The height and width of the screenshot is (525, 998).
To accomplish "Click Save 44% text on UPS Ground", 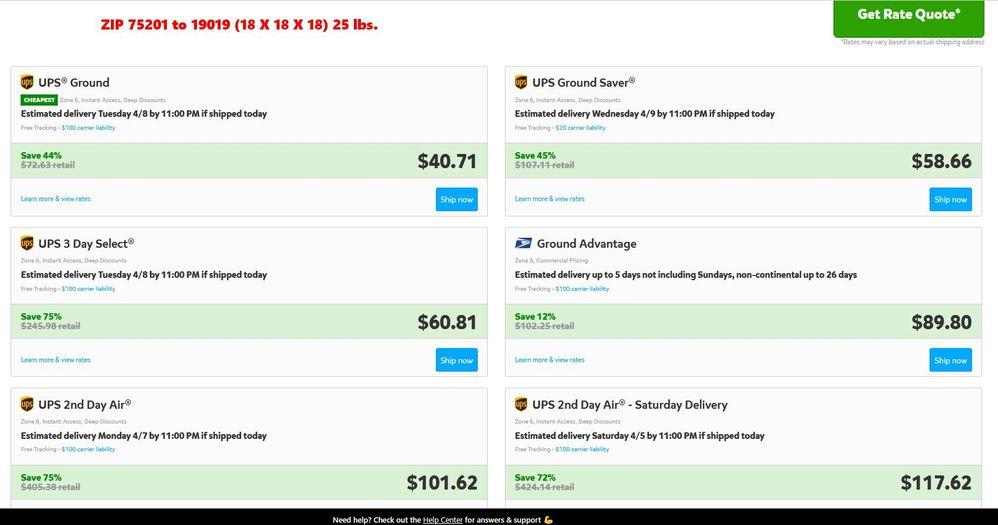I will point(41,155).
